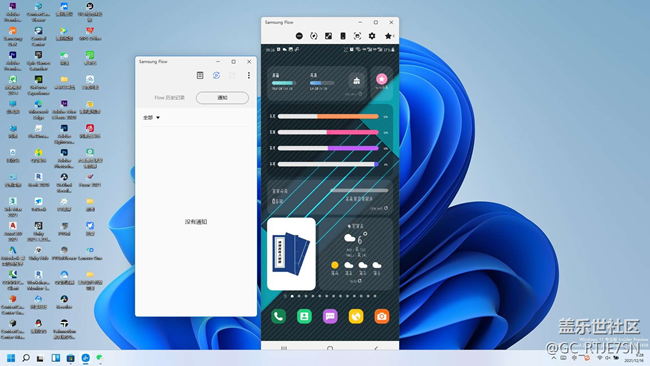The height and width of the screenshot is (366, 650).
Task: Open the purple Messages app in dock
Action: pyautogui.click(x=330, y=316)
